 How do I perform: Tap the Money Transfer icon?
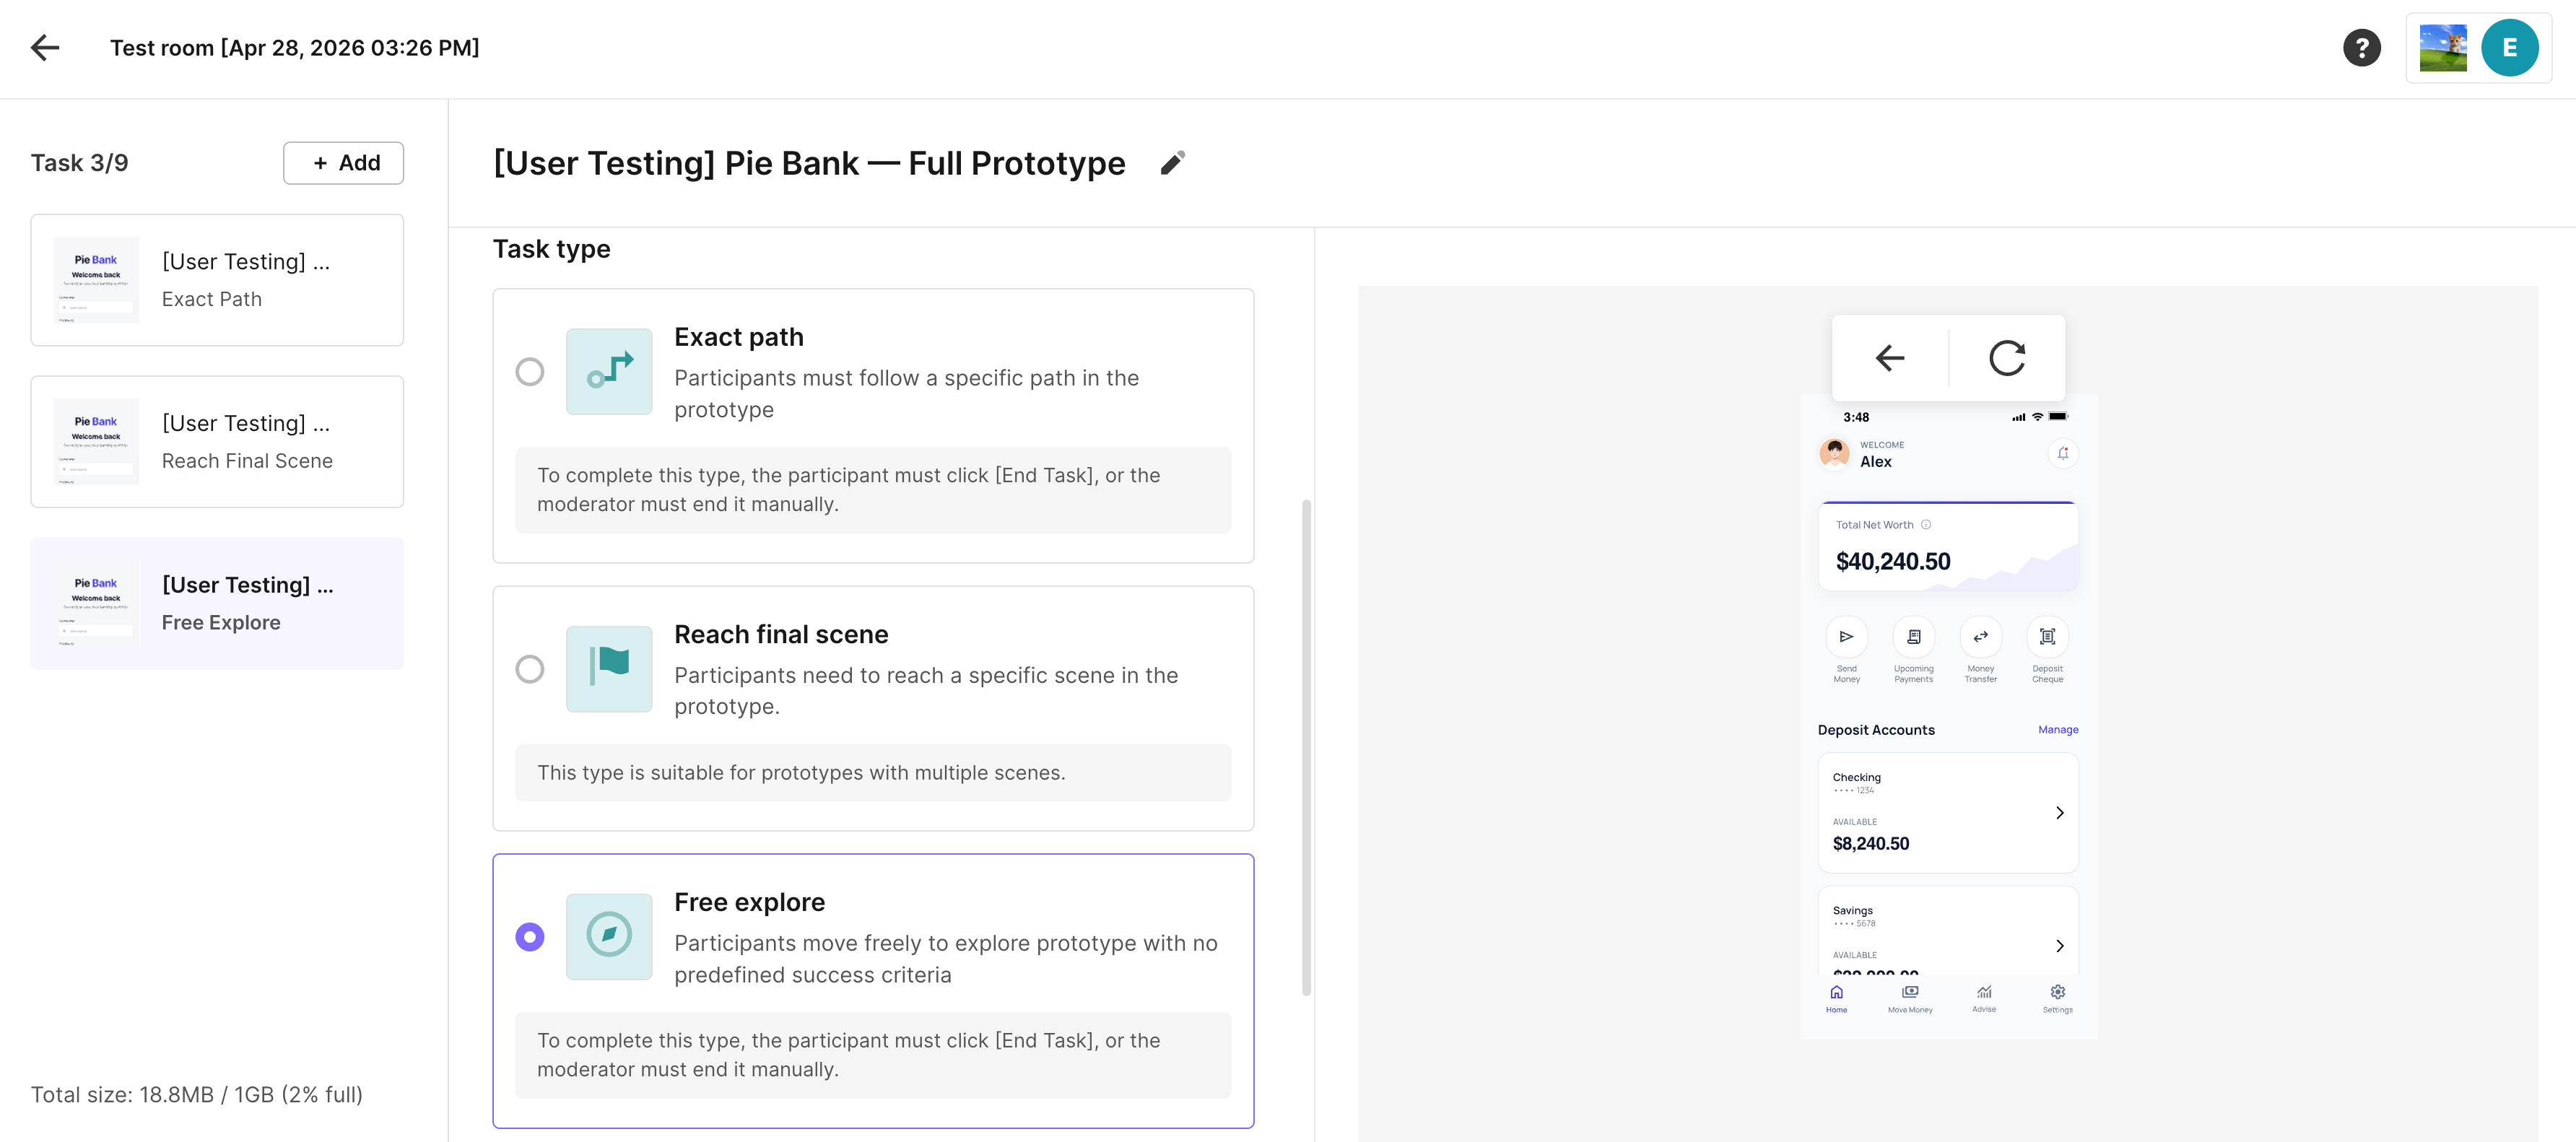(x=1980, y=637)
